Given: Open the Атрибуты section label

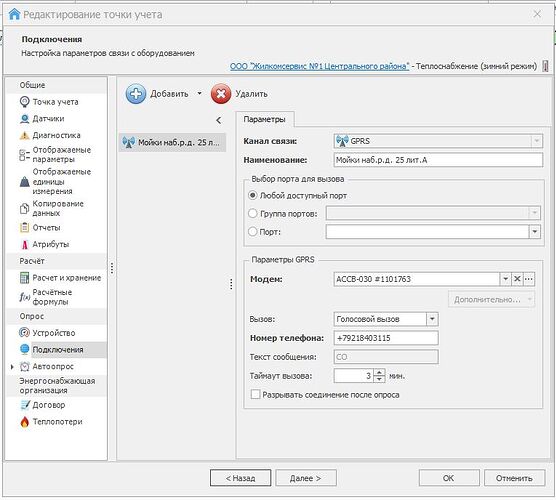Looking at the screenshot, I should [51, 244].
